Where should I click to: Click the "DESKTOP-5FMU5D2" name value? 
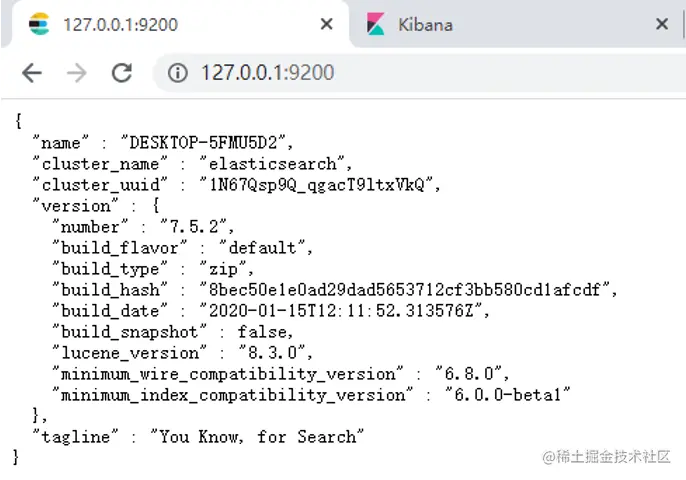coord(207,142)
